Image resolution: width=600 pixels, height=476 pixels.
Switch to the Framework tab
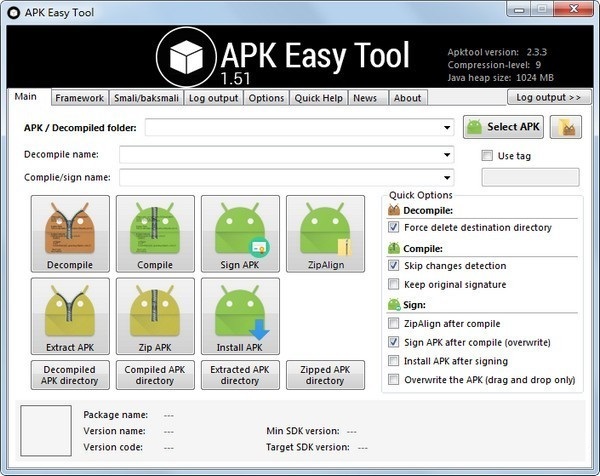pyautogui.click(x=79, y=98)
